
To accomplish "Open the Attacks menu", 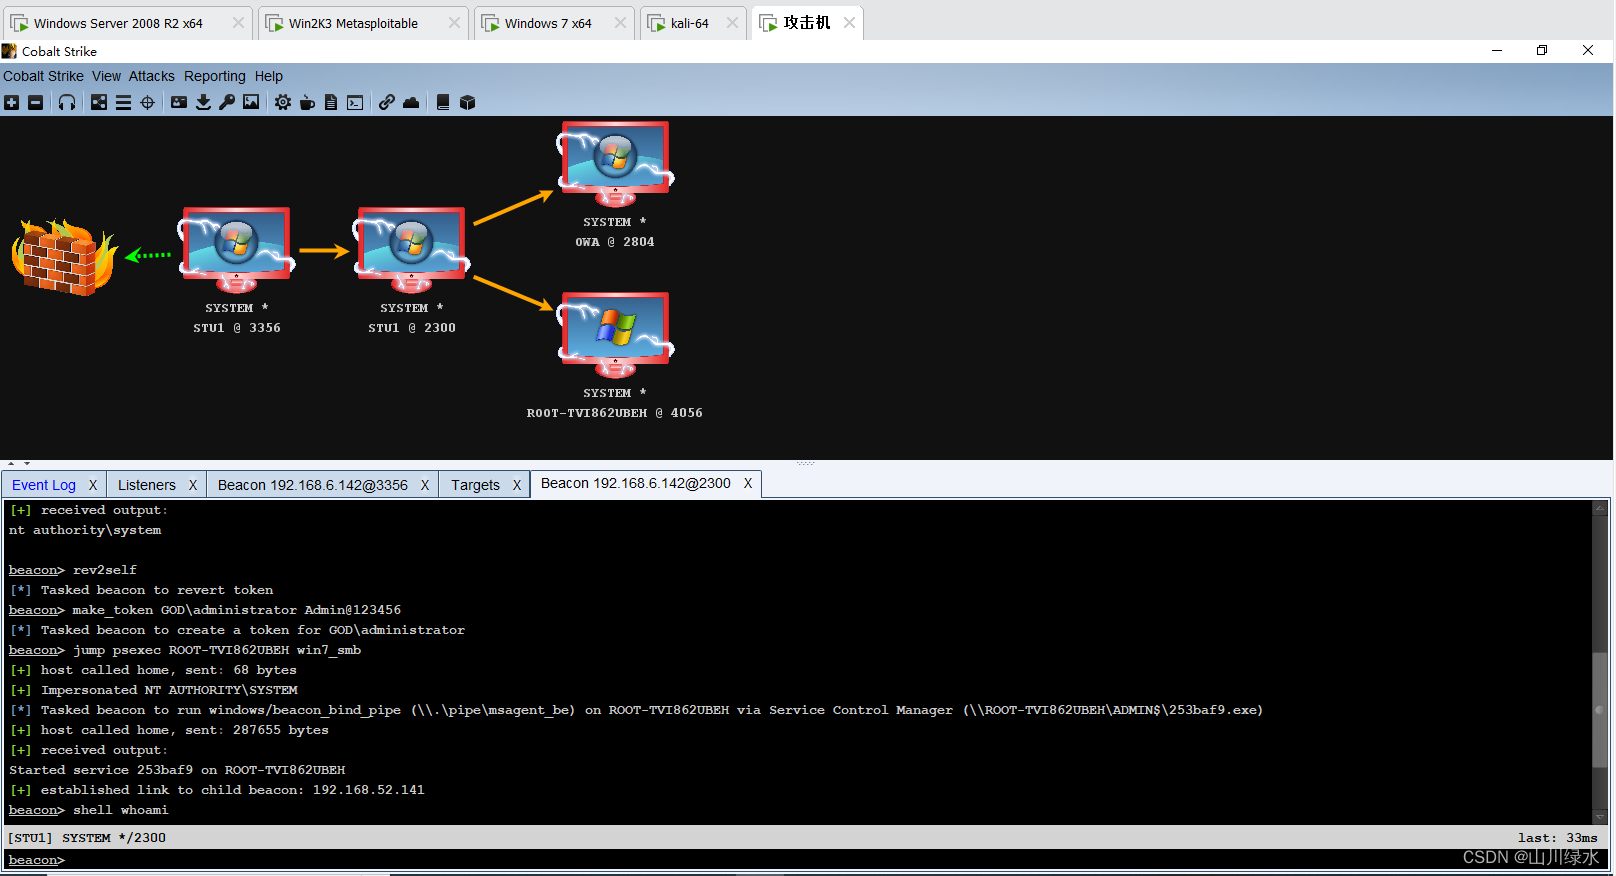I will click(151, 76).
